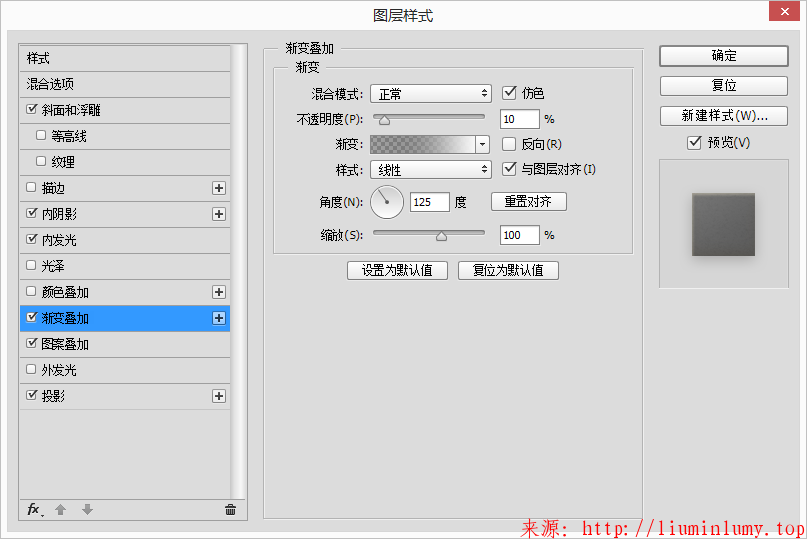Click the effects list scrollbar
This screenshot has width=807, height=539.
point(238,272)
